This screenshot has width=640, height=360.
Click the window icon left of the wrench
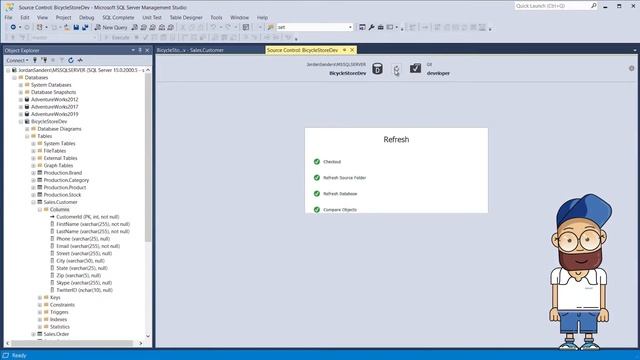coord(362,27)
